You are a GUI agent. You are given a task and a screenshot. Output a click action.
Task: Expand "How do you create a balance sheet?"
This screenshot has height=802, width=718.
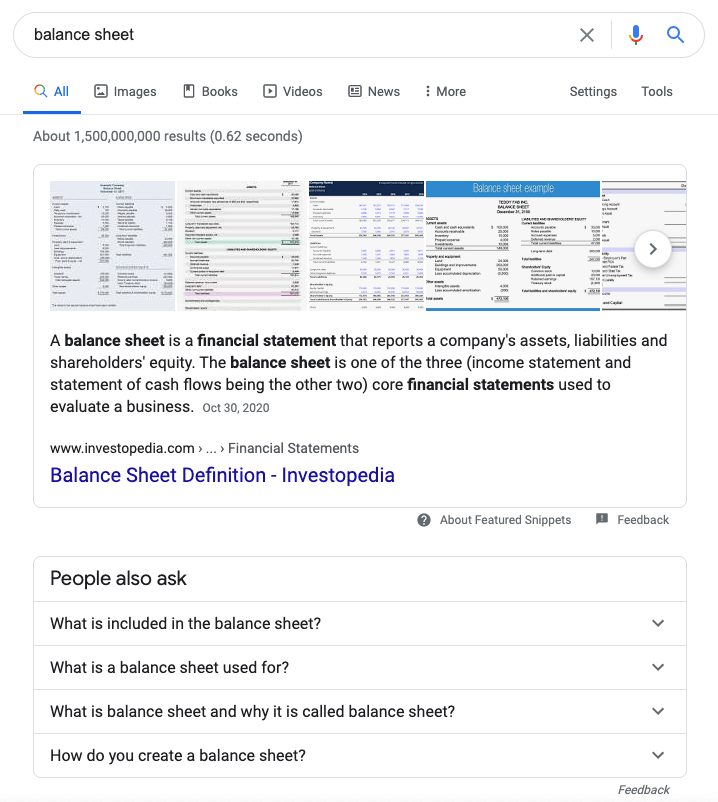pos(359,755)
